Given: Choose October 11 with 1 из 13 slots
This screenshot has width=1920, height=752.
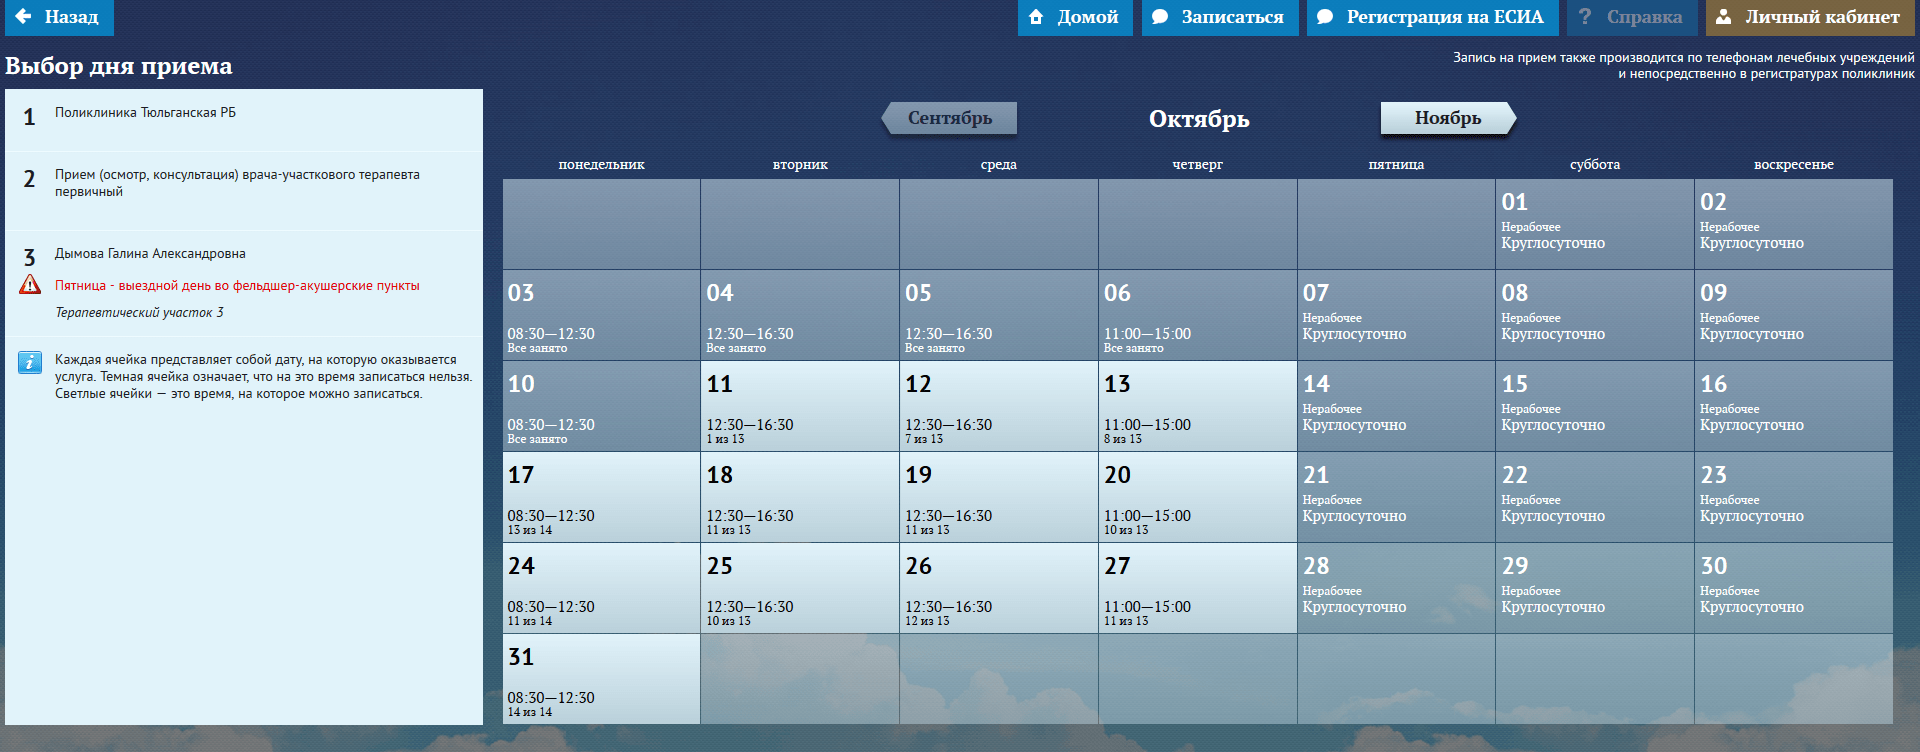Looking at the screenshot, I should [800, 406].
